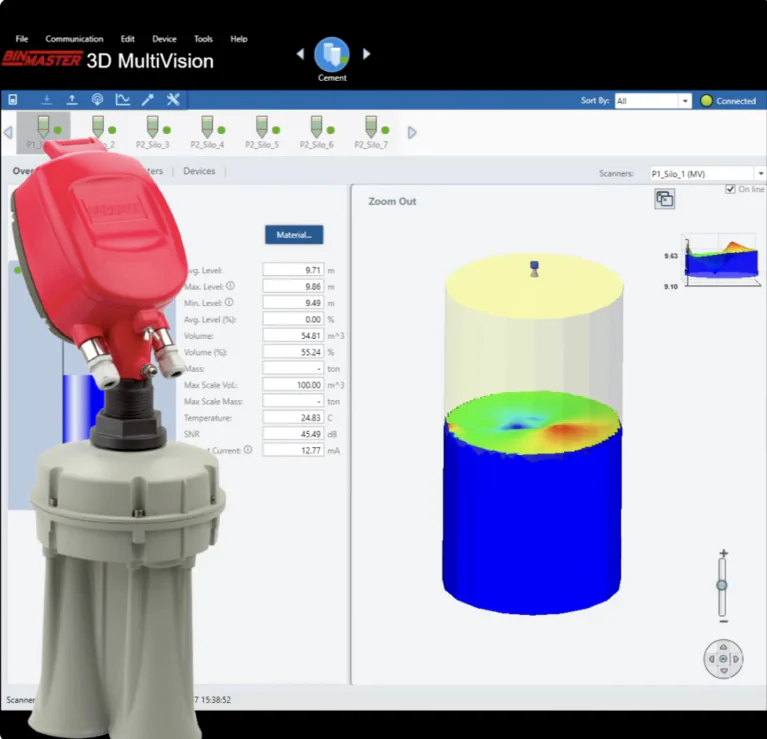Click the 9.63 scale label on mini chart
This screenshot has height=739, width=767.
click(671, 256)
